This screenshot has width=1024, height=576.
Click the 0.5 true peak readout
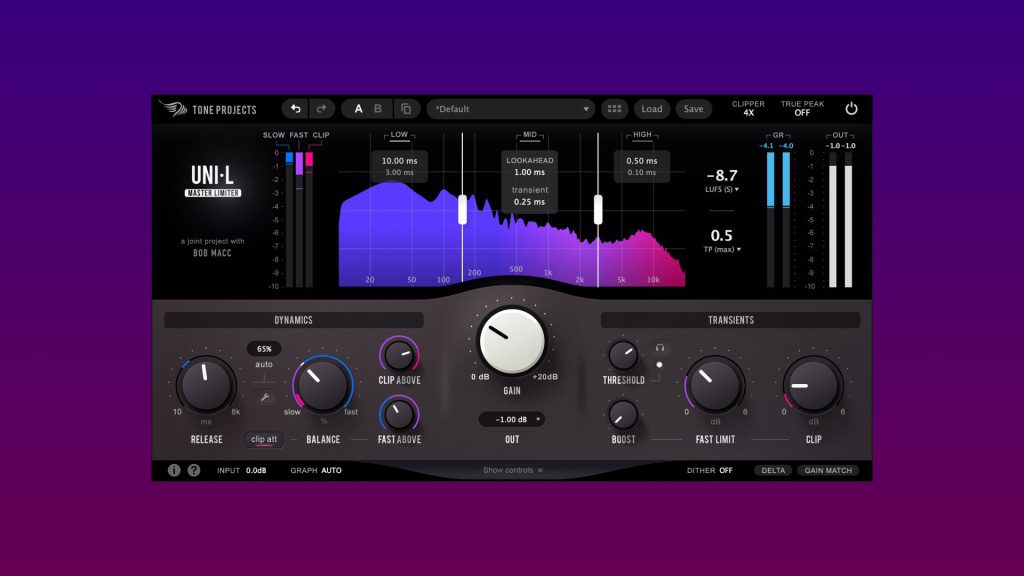(x=722, y=235)
